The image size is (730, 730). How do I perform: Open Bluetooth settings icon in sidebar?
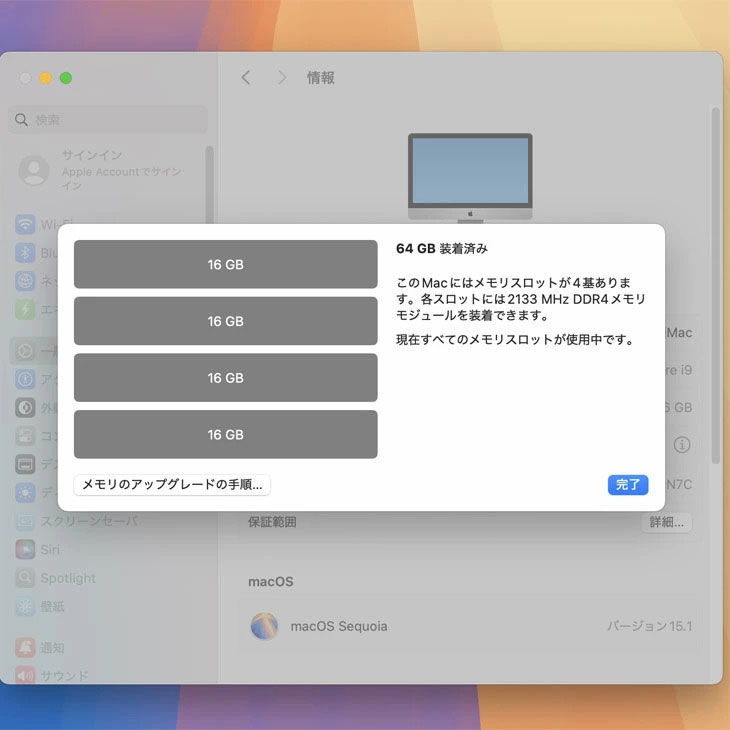(25, 253)
